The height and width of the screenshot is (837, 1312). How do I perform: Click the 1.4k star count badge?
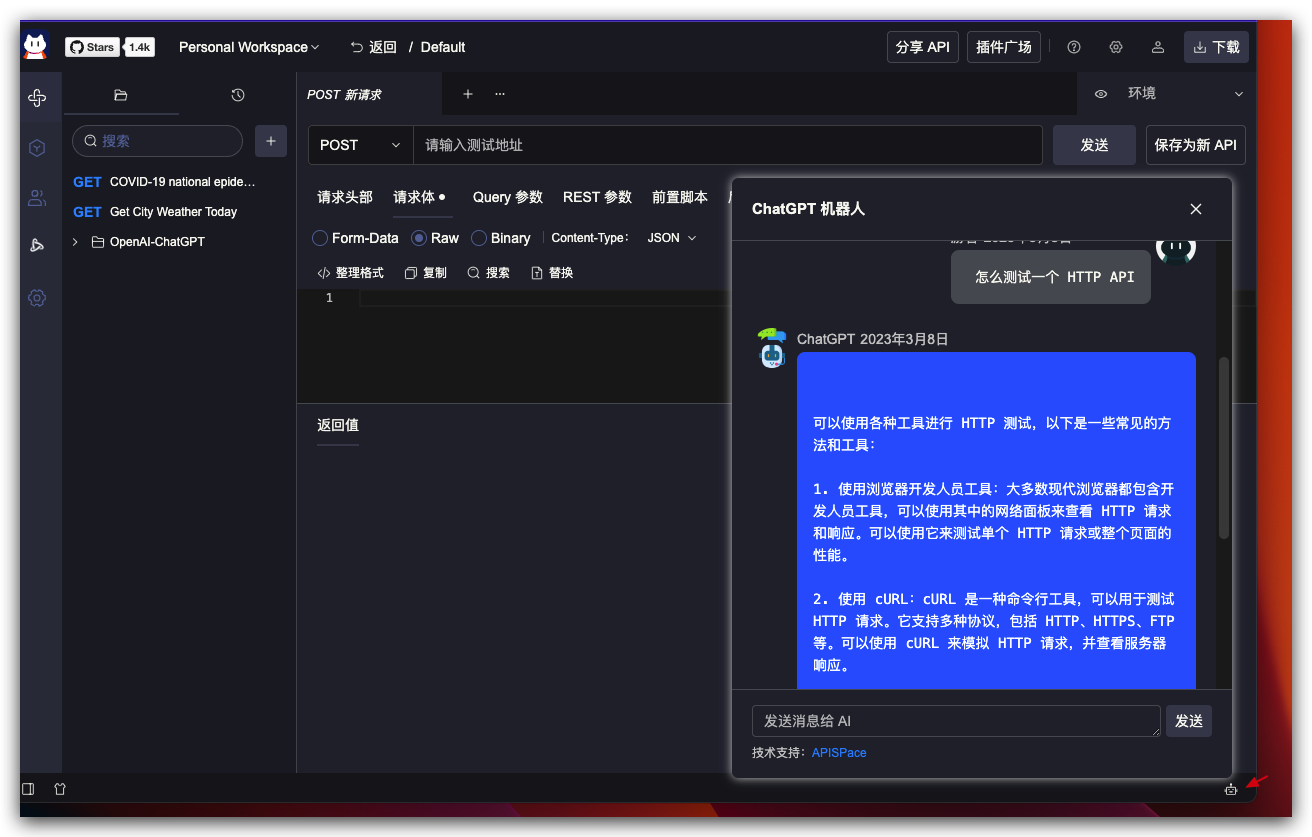[x=140, y=47]
